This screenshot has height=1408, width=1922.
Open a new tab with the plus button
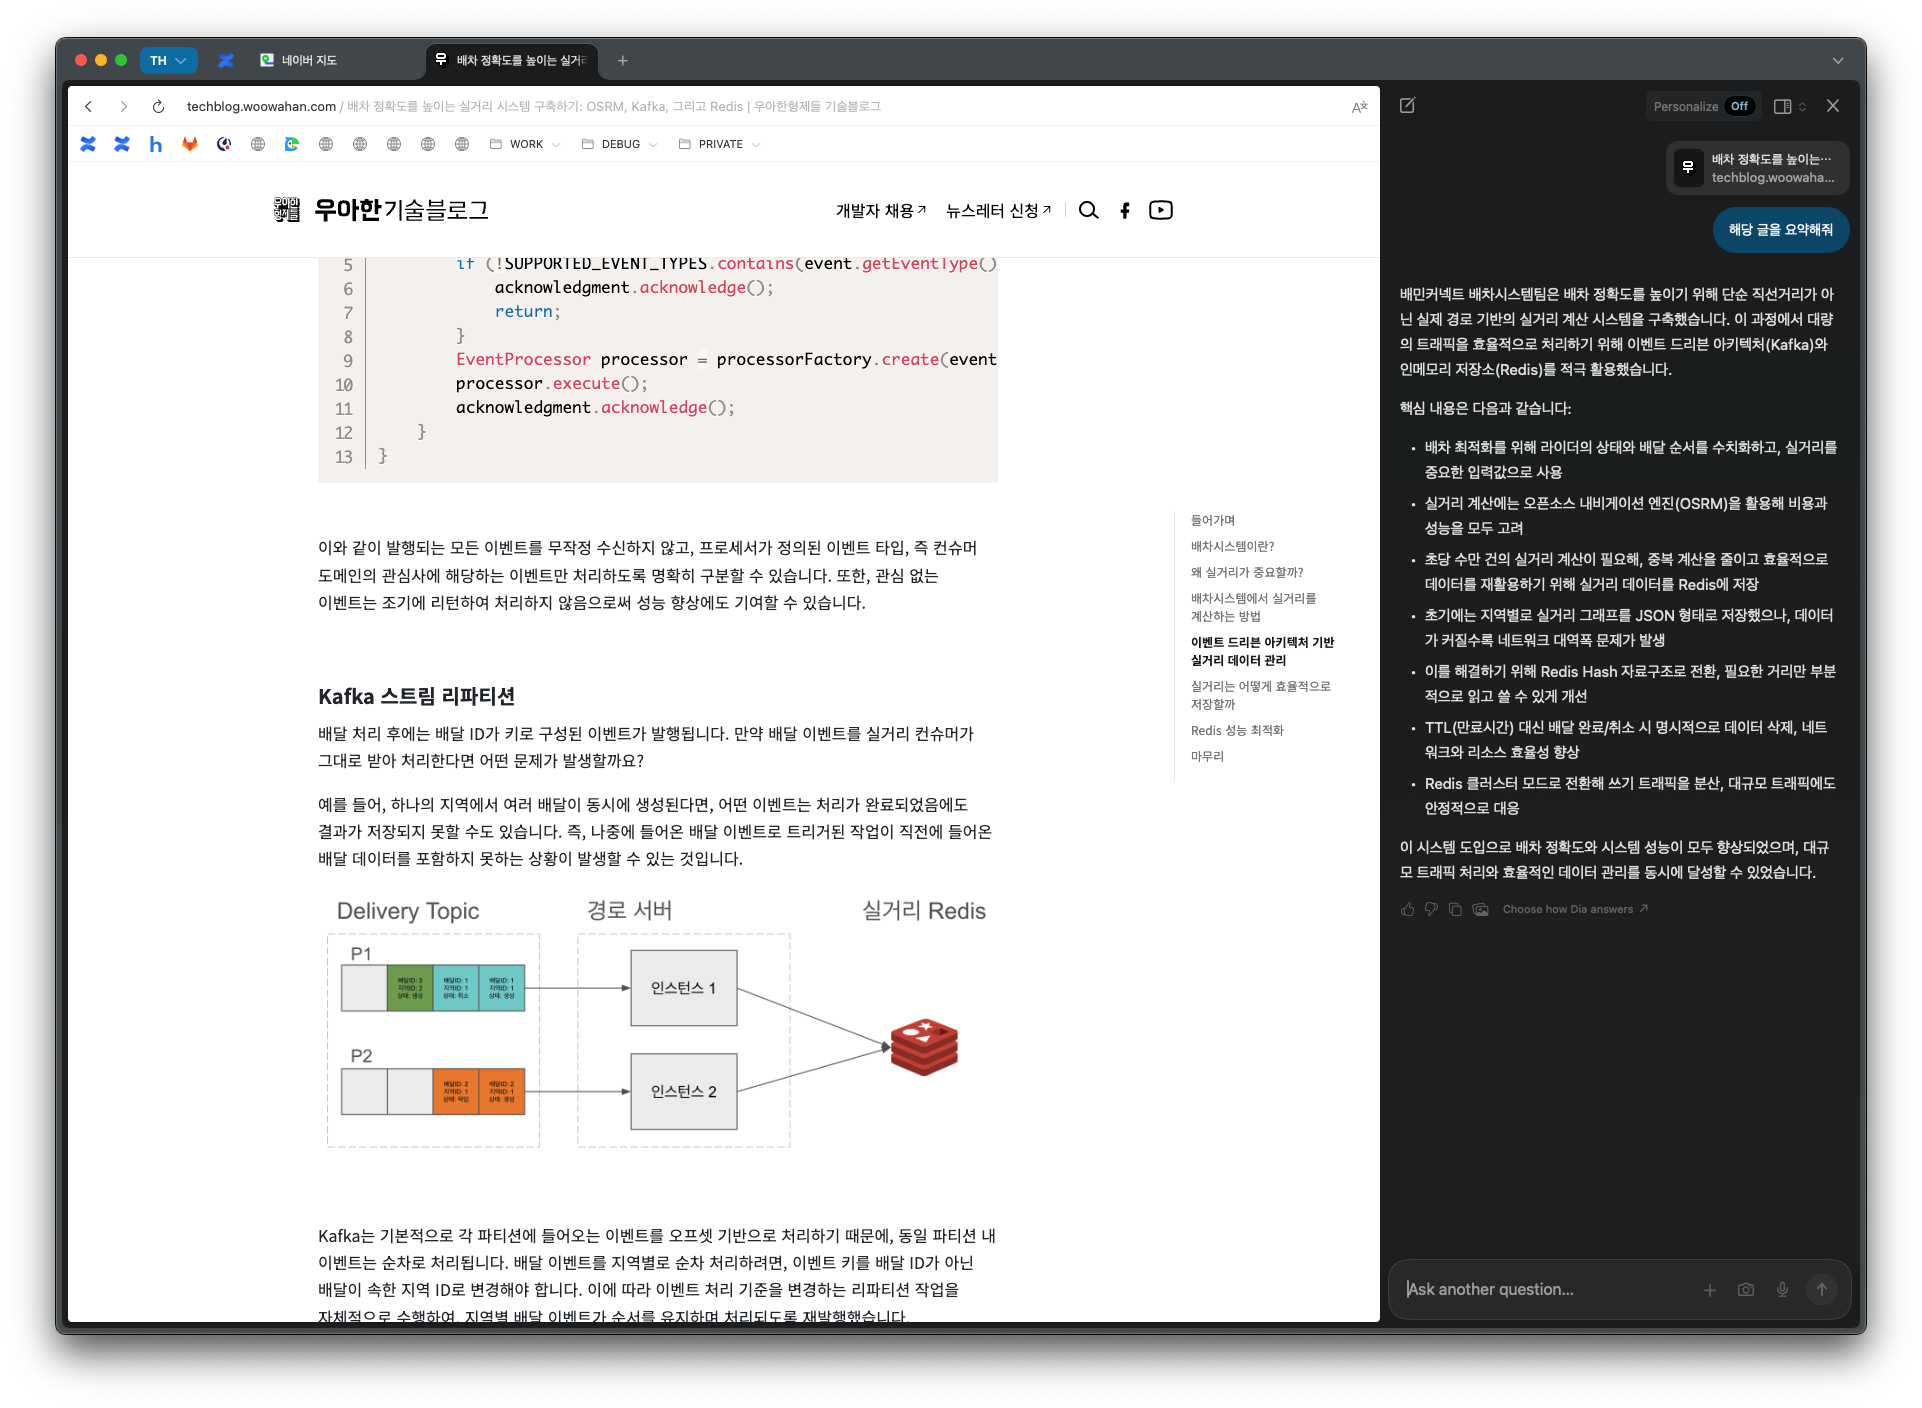622,60
